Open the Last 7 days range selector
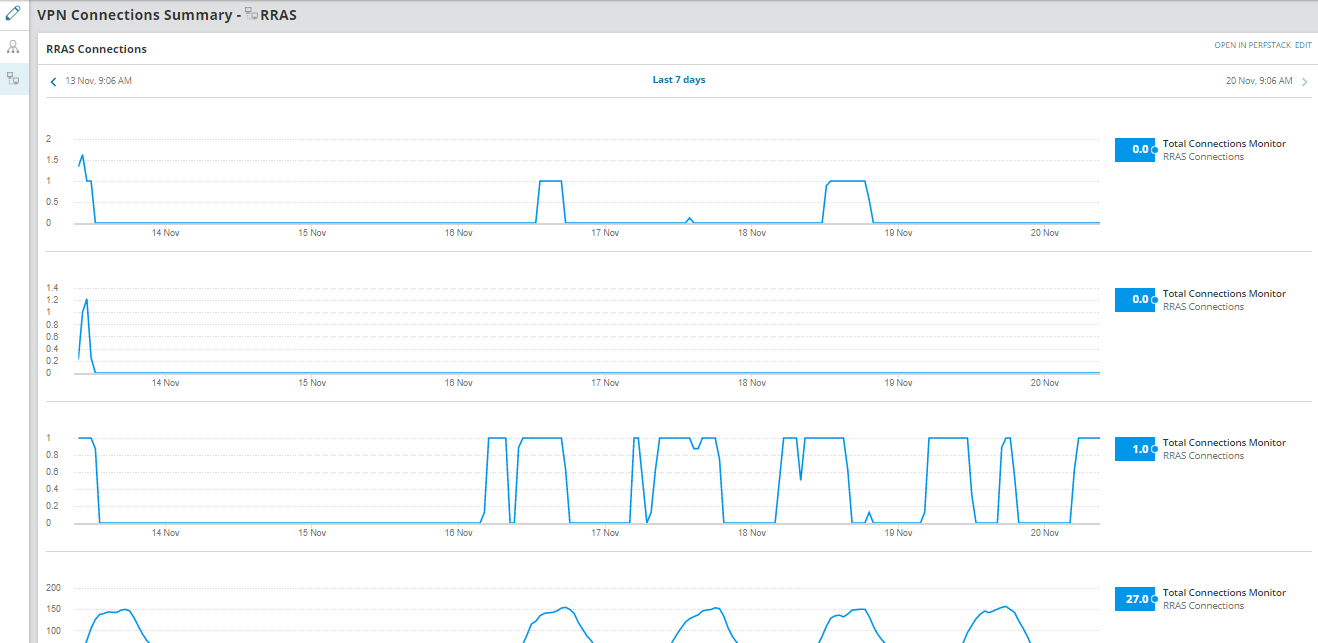 (679, 80)
